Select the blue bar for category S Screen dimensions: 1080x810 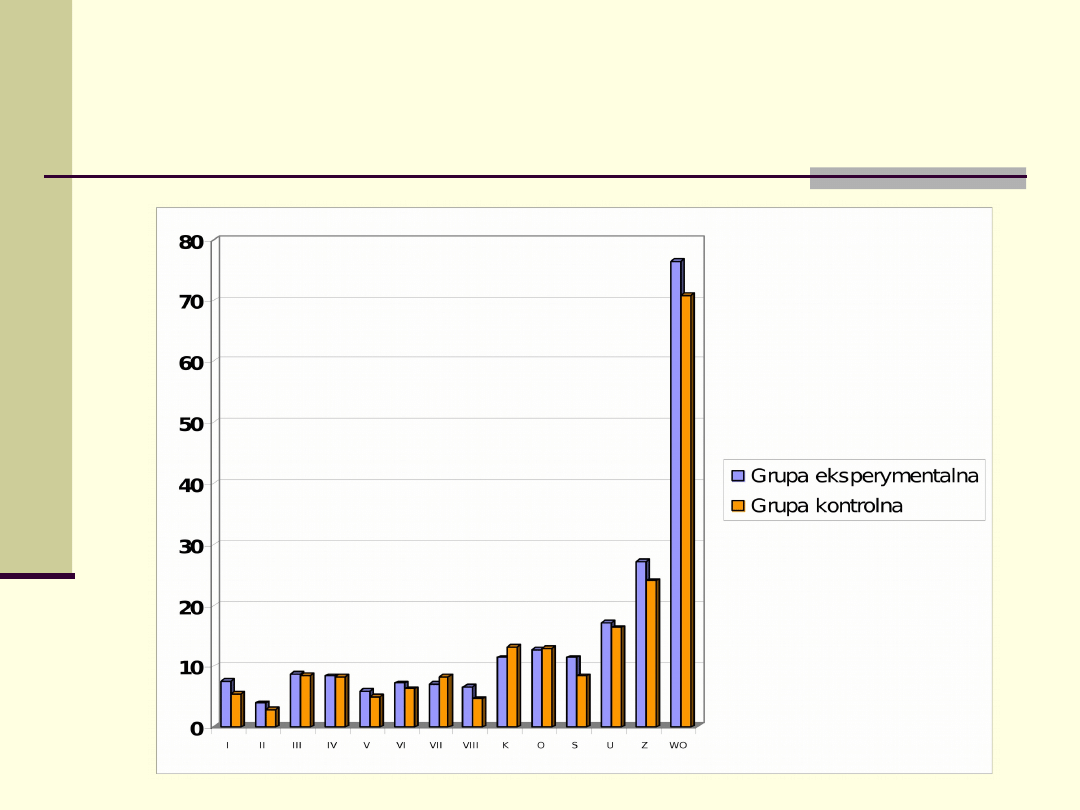[571, 691]
